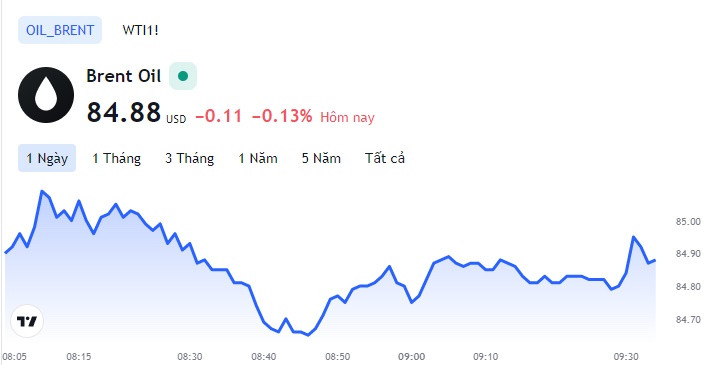Select the 1 Ngày time range
Image resolution: width=707 pixels, height=365 pixels.
pos(47,158)
